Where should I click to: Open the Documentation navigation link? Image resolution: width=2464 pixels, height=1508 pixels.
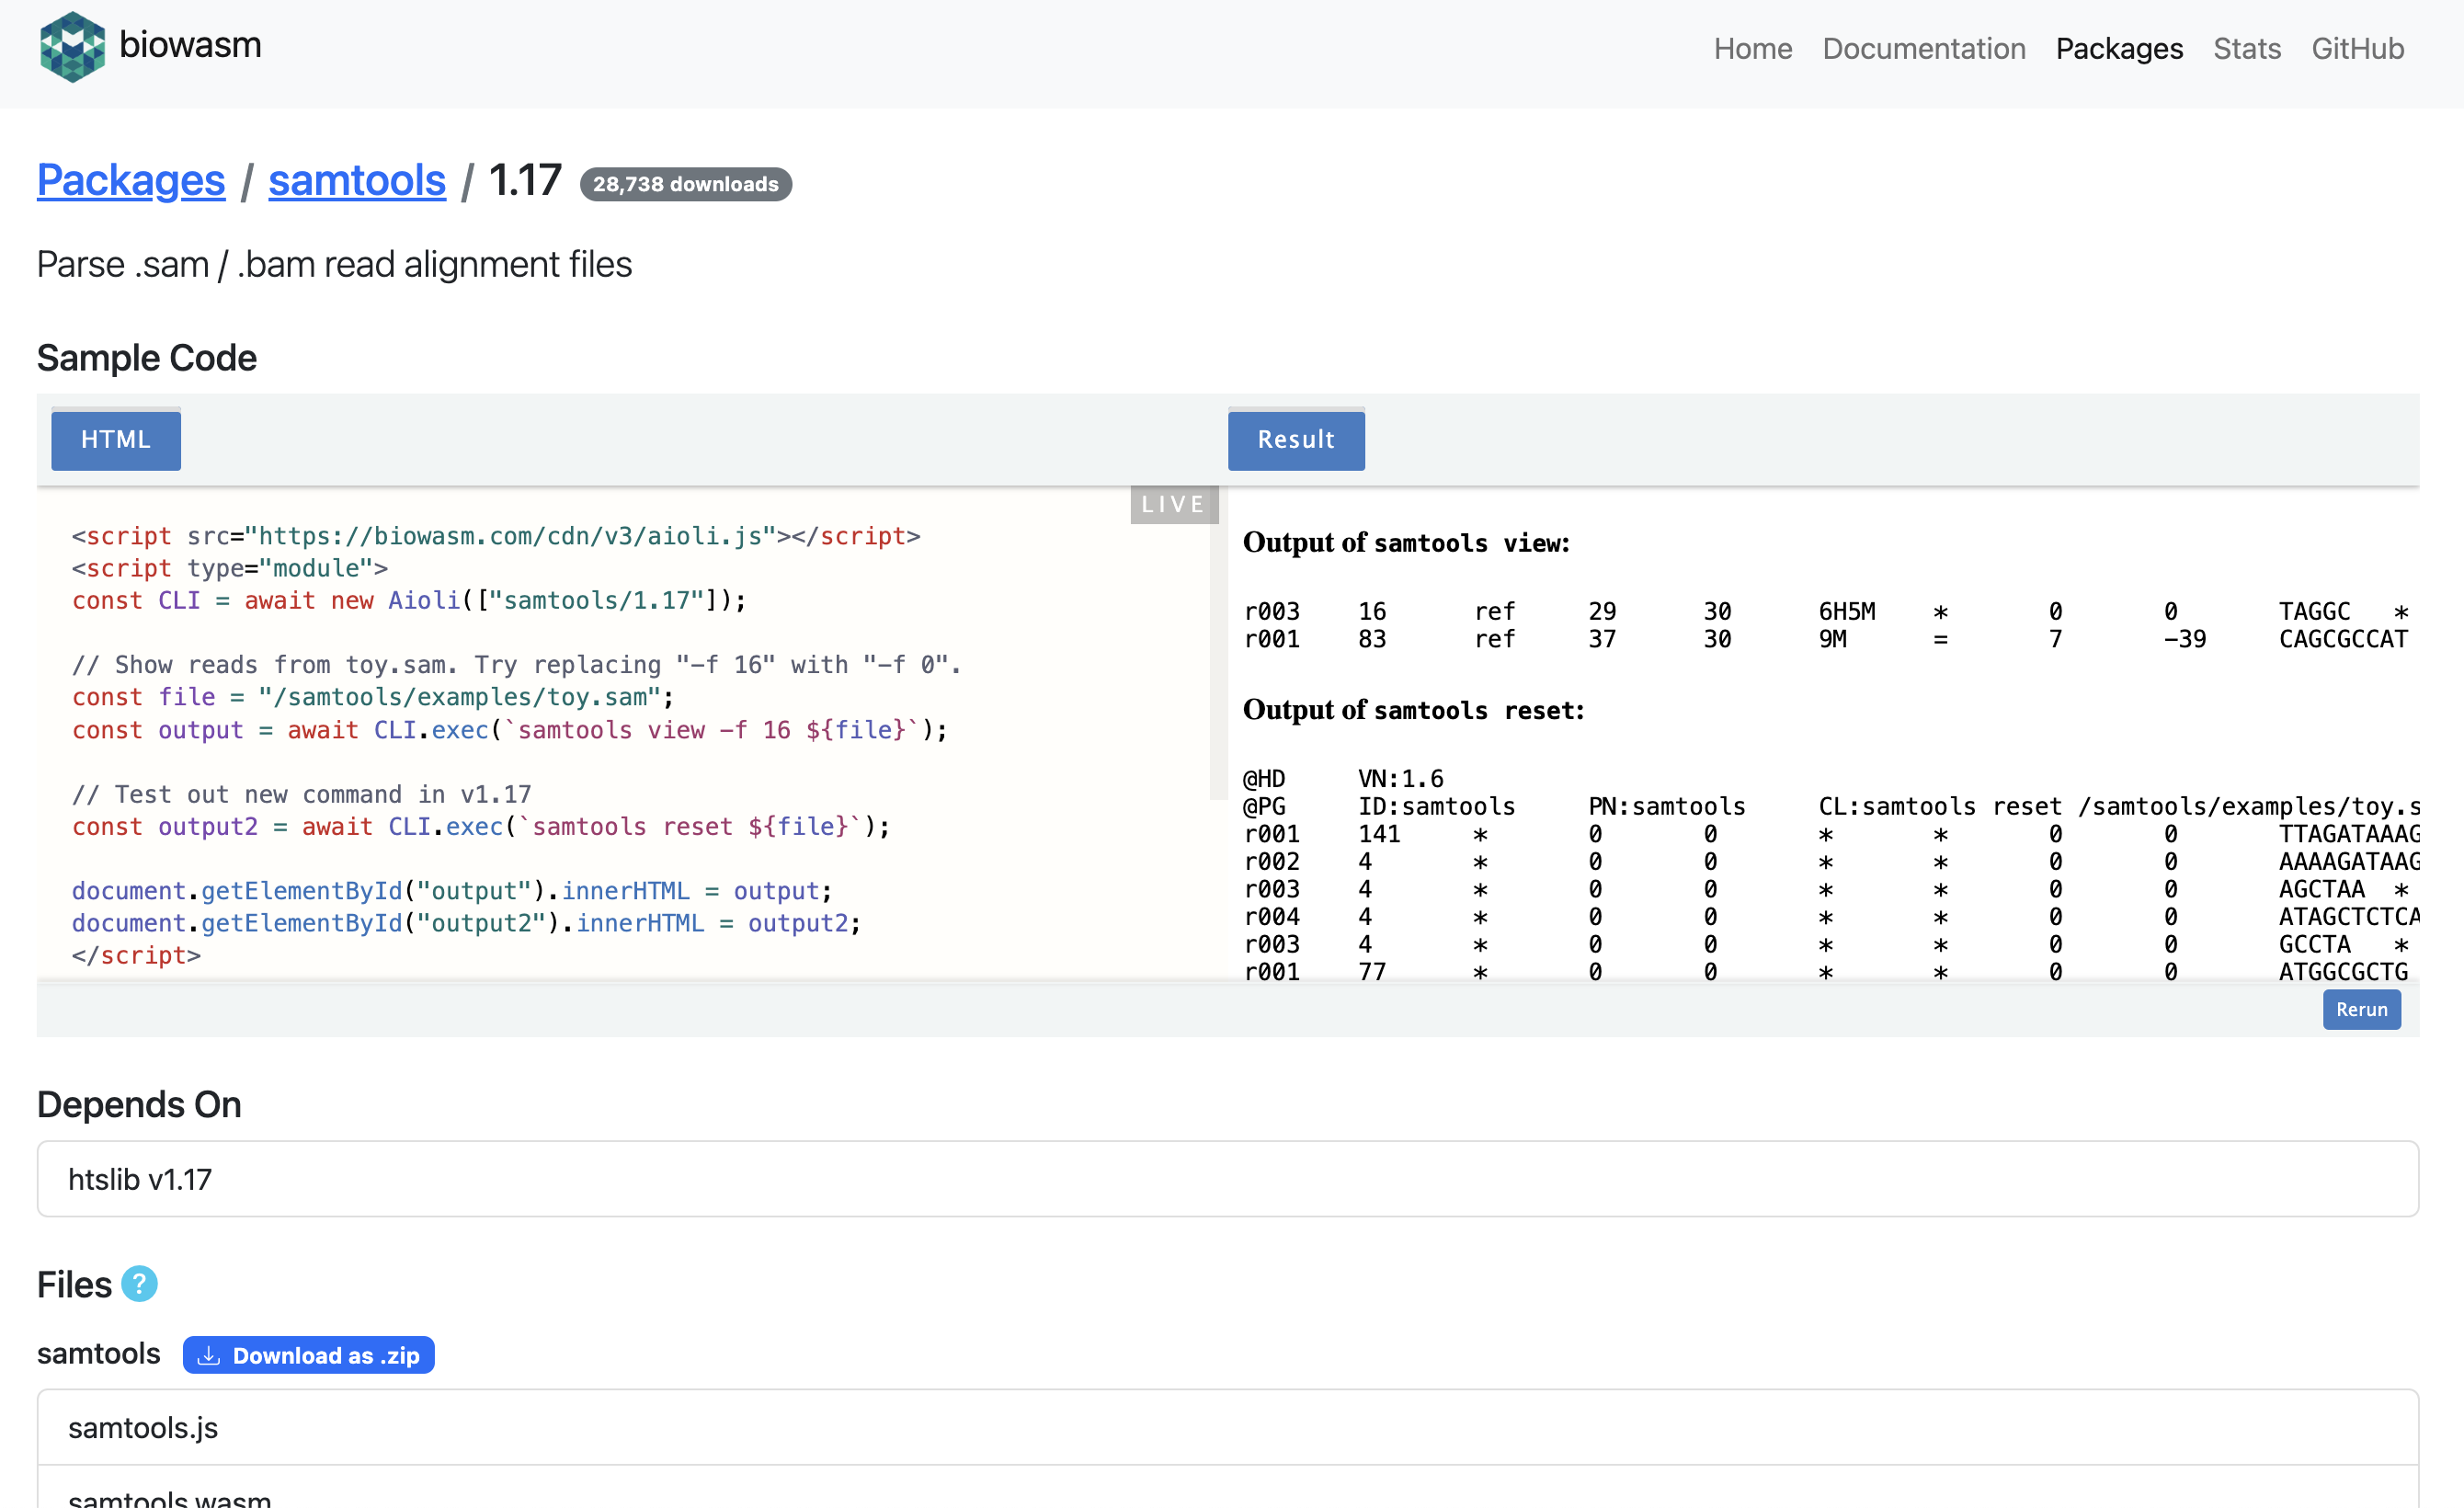[x=1923, y=48]
